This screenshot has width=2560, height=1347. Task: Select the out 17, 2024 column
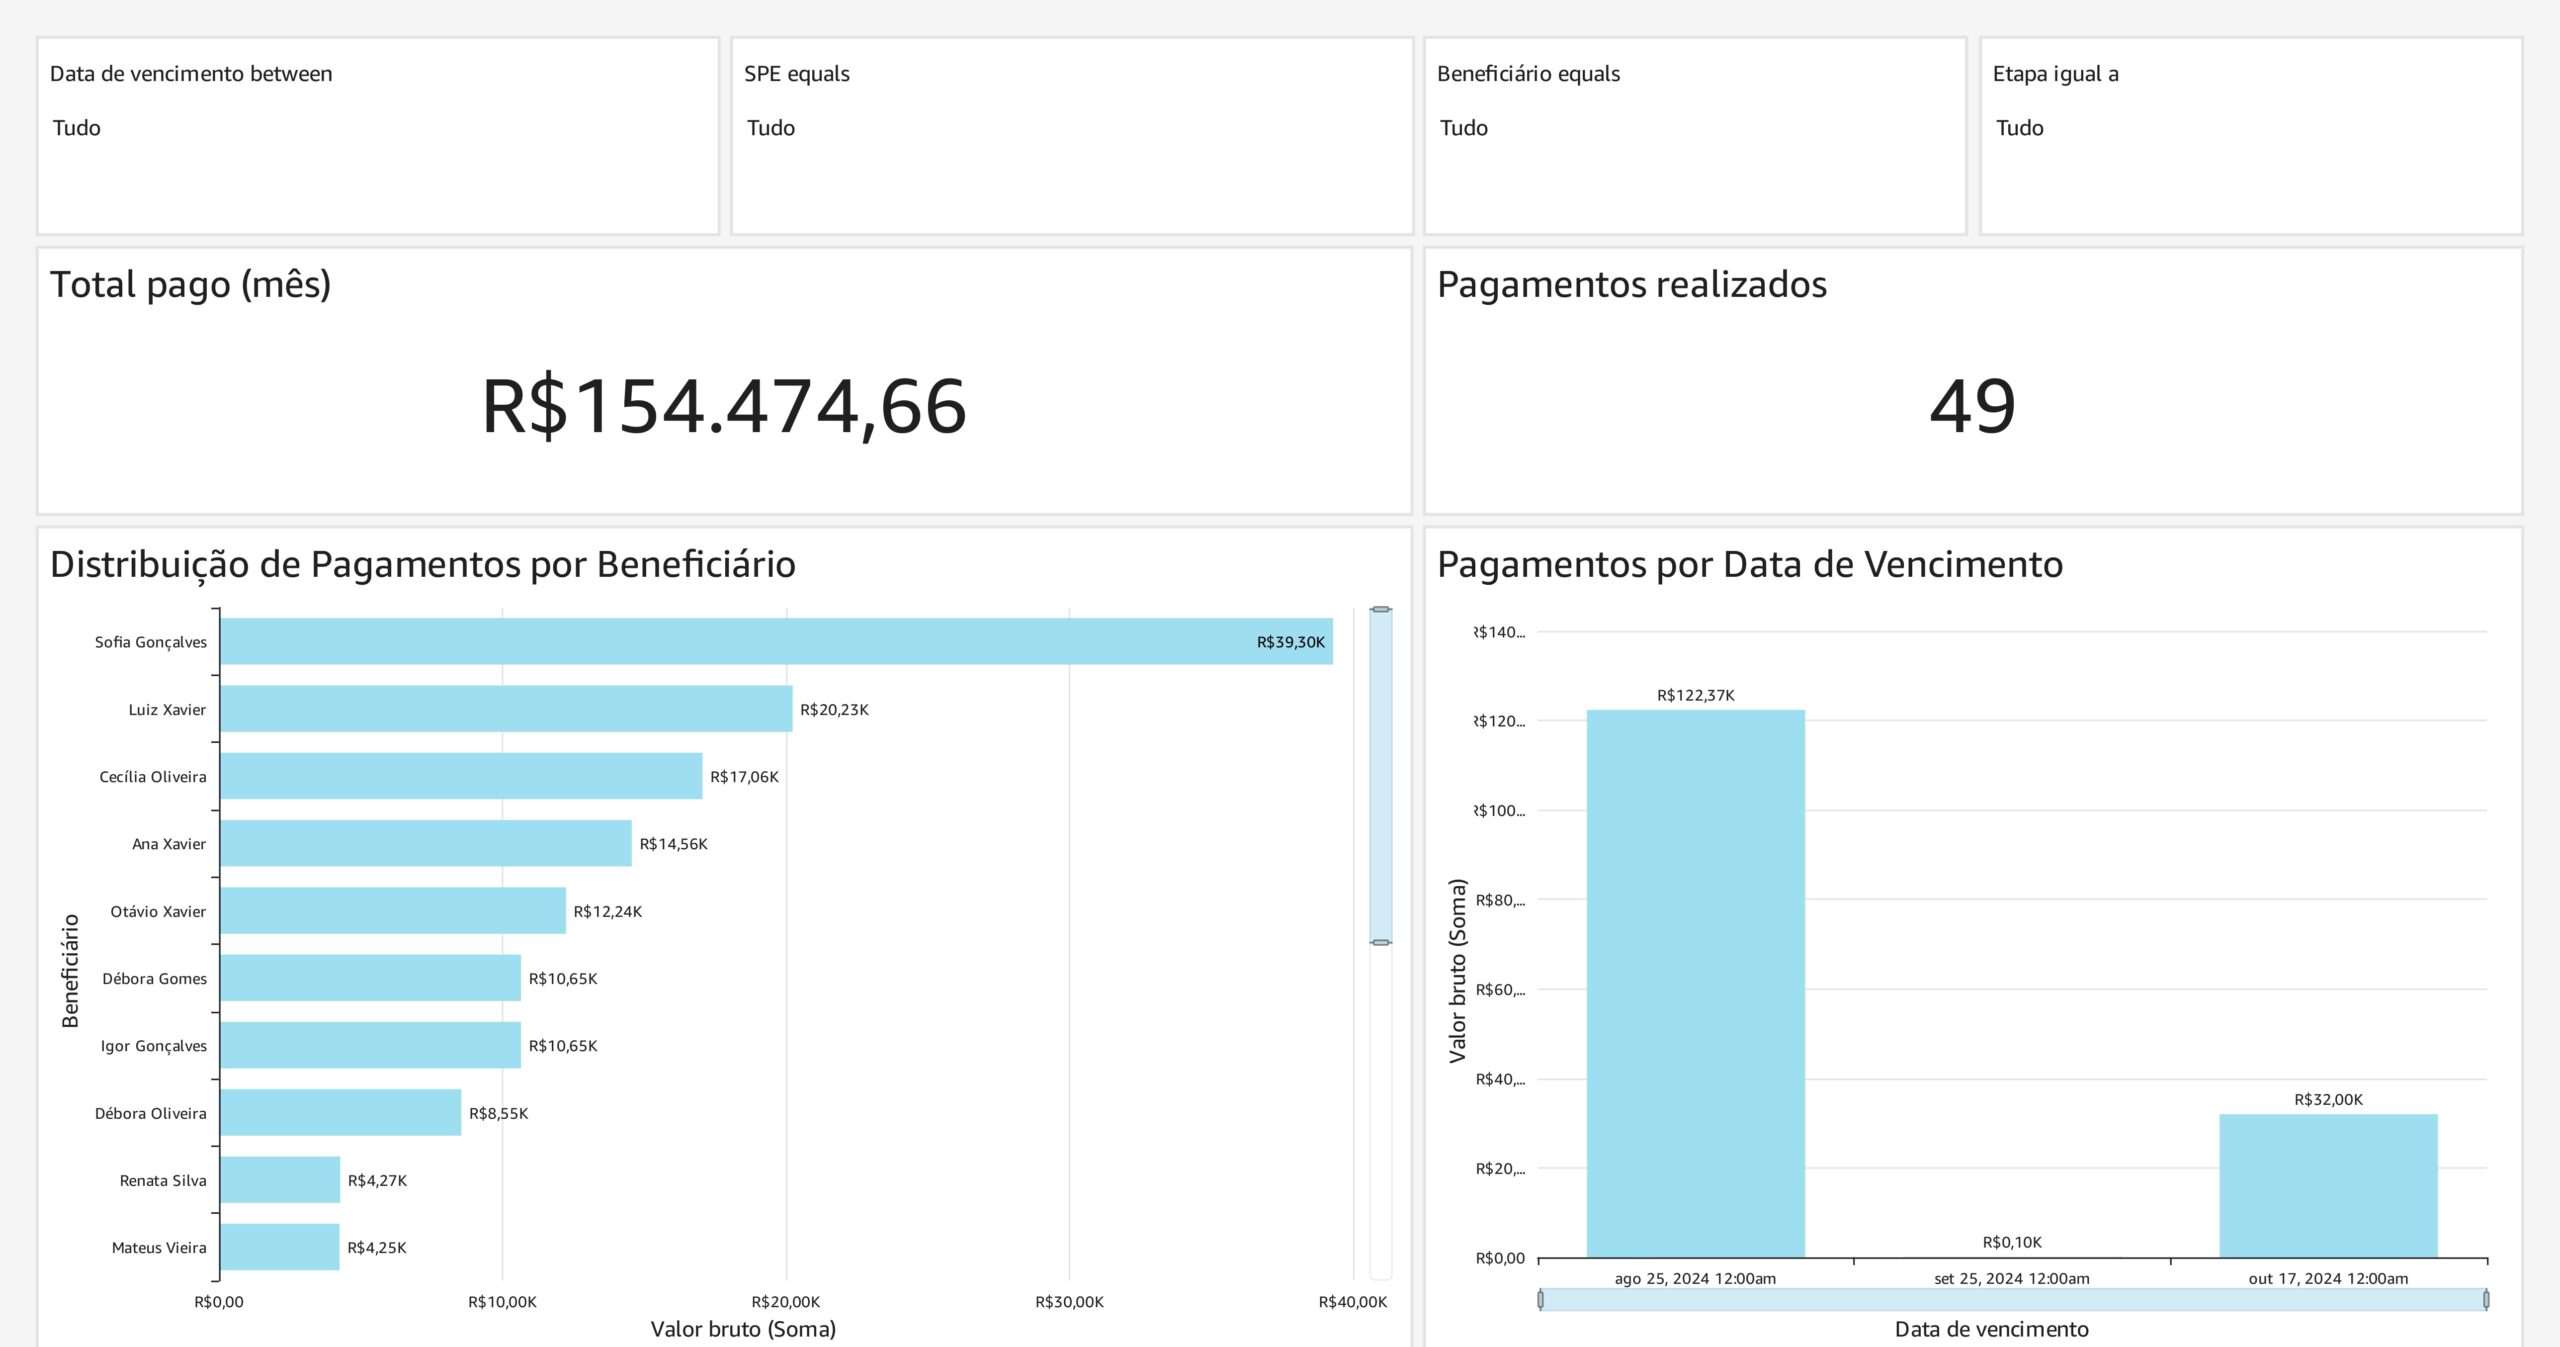pos(2328,1186)
